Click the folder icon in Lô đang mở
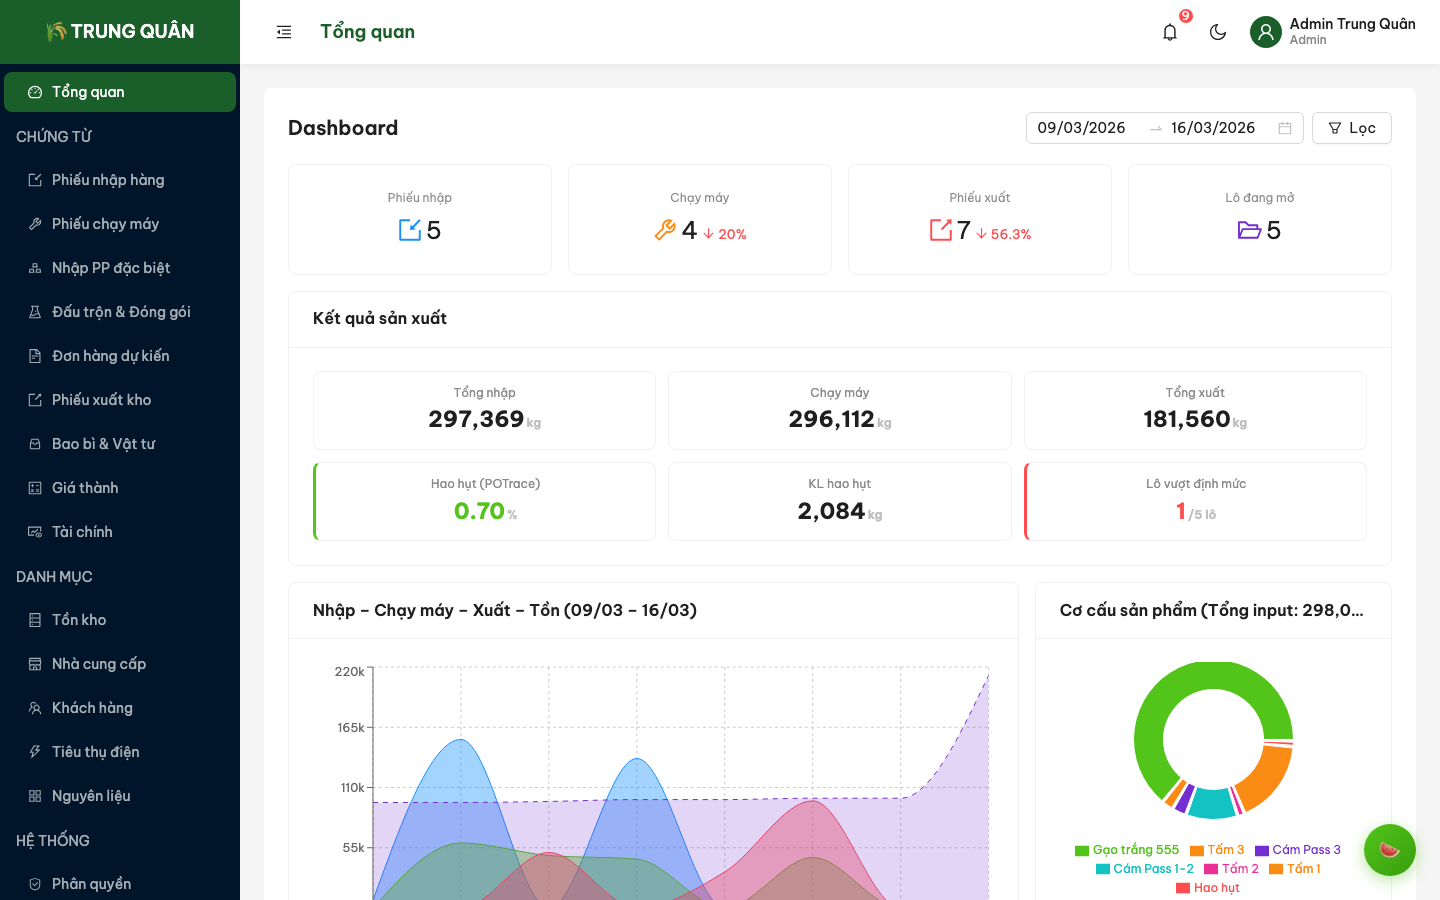Image resolution: width=1440 pixels, height=900 pixels. (x=1249, y=230)
